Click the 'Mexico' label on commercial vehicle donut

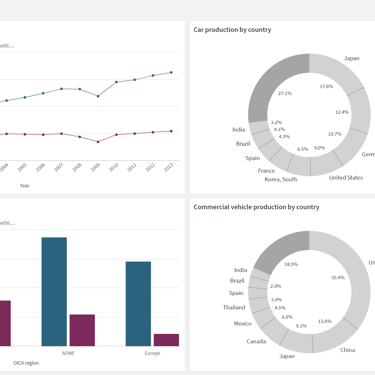(x=243, y=323)
